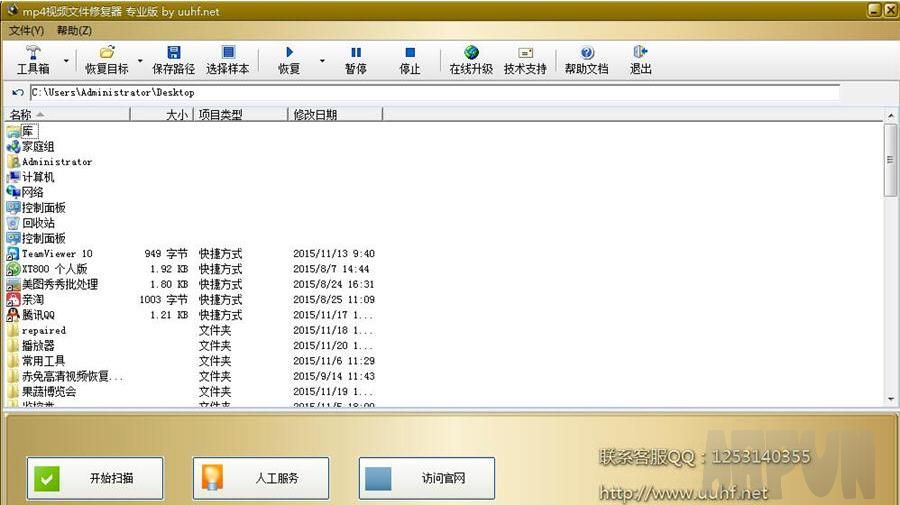900x505 pixels.
Task: Click the XT800 shortcut icon
Action: pos(13,269)
